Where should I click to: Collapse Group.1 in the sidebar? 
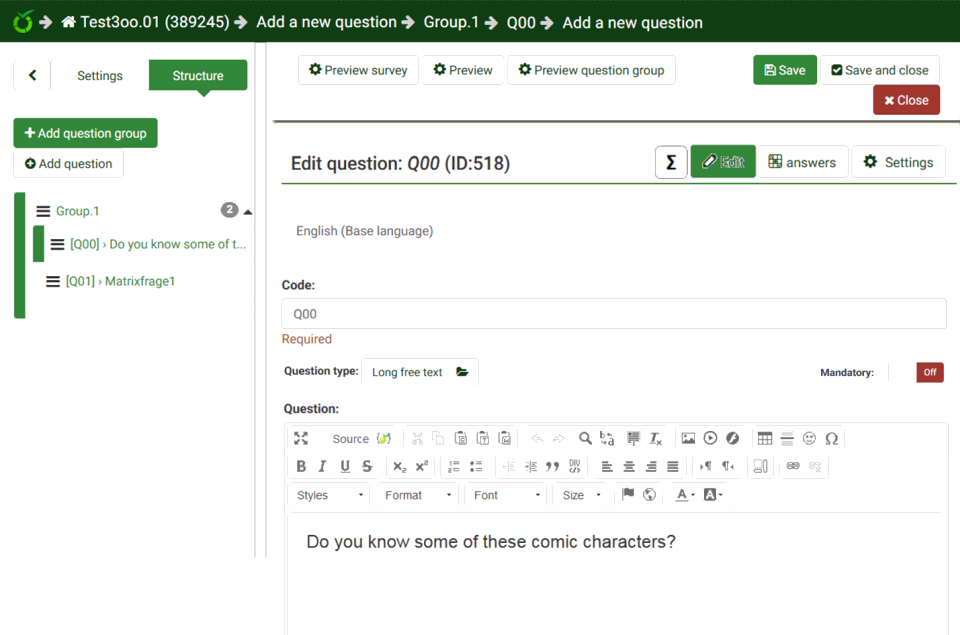tap(247, 212)
